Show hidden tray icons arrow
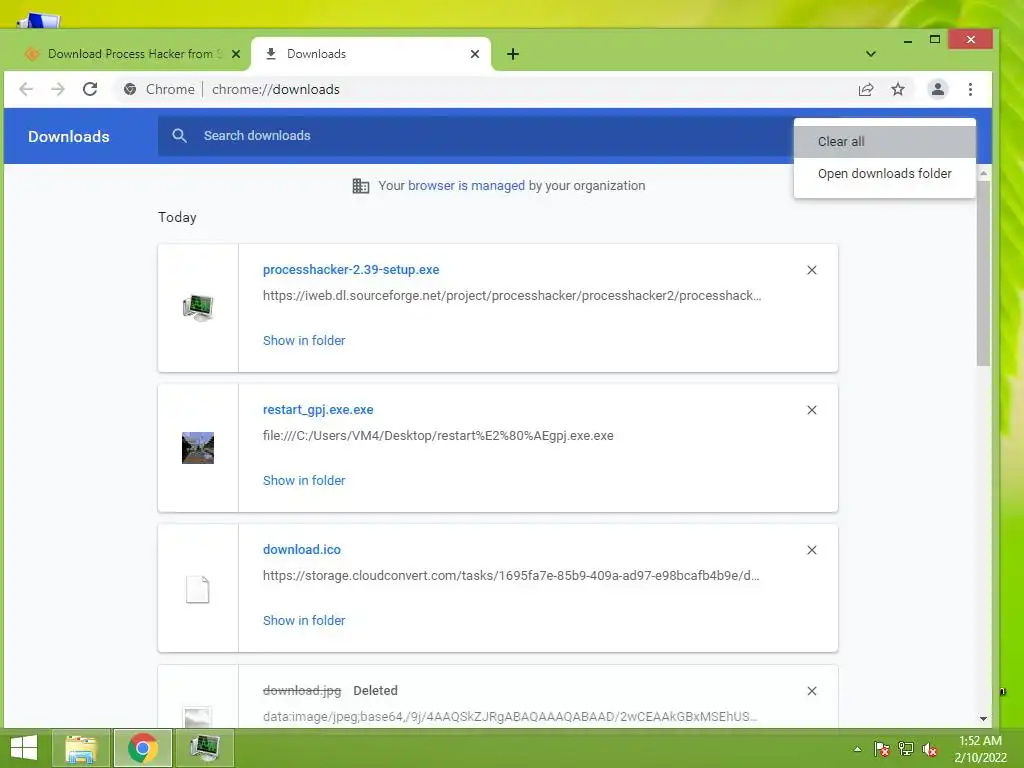The image size is (1024, 768). click(857, 750)
